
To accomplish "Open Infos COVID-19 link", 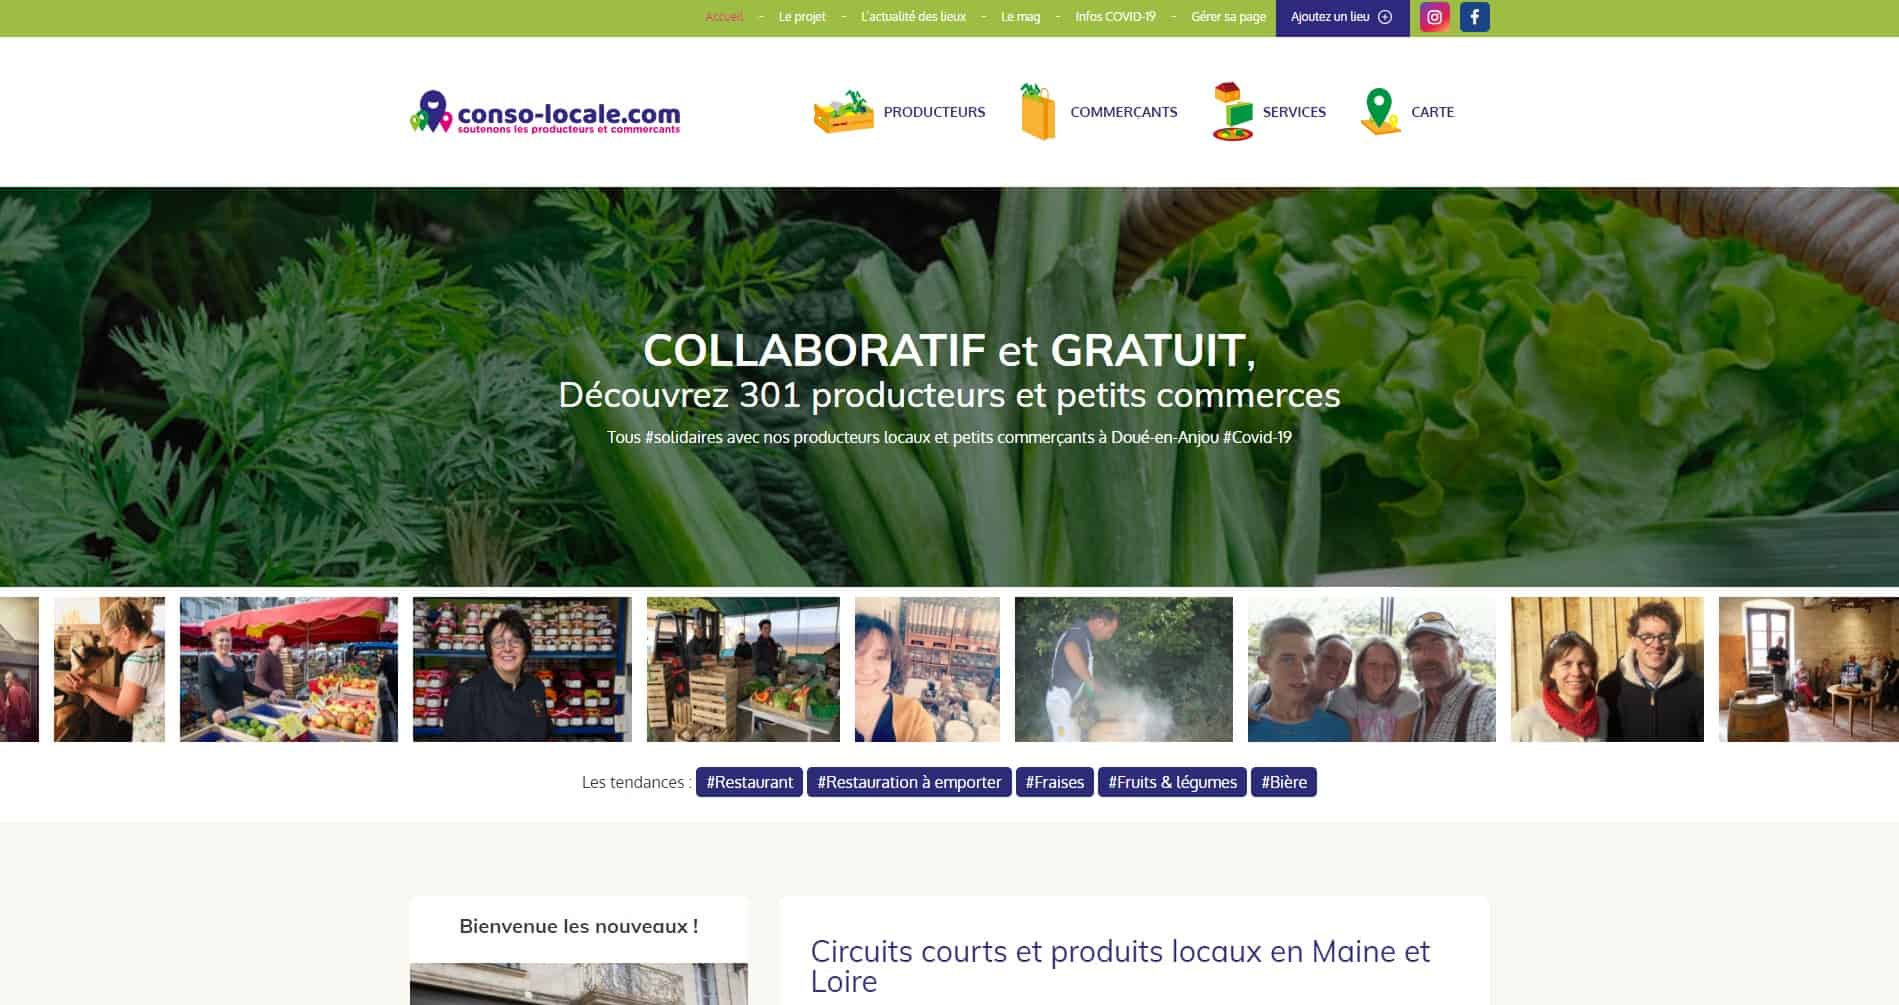I will pos(1115,17).
